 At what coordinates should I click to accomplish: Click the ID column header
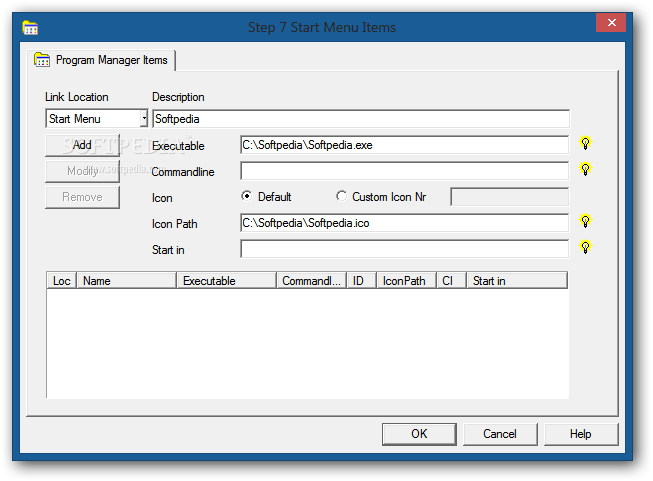tap(361, 281)
